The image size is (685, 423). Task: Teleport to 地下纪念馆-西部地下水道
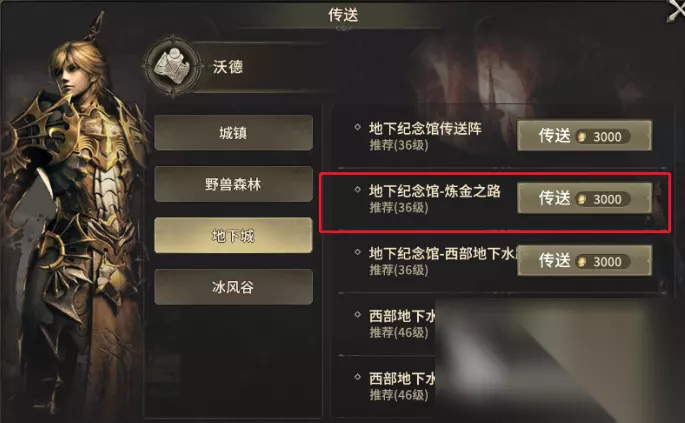click(585, 261)
